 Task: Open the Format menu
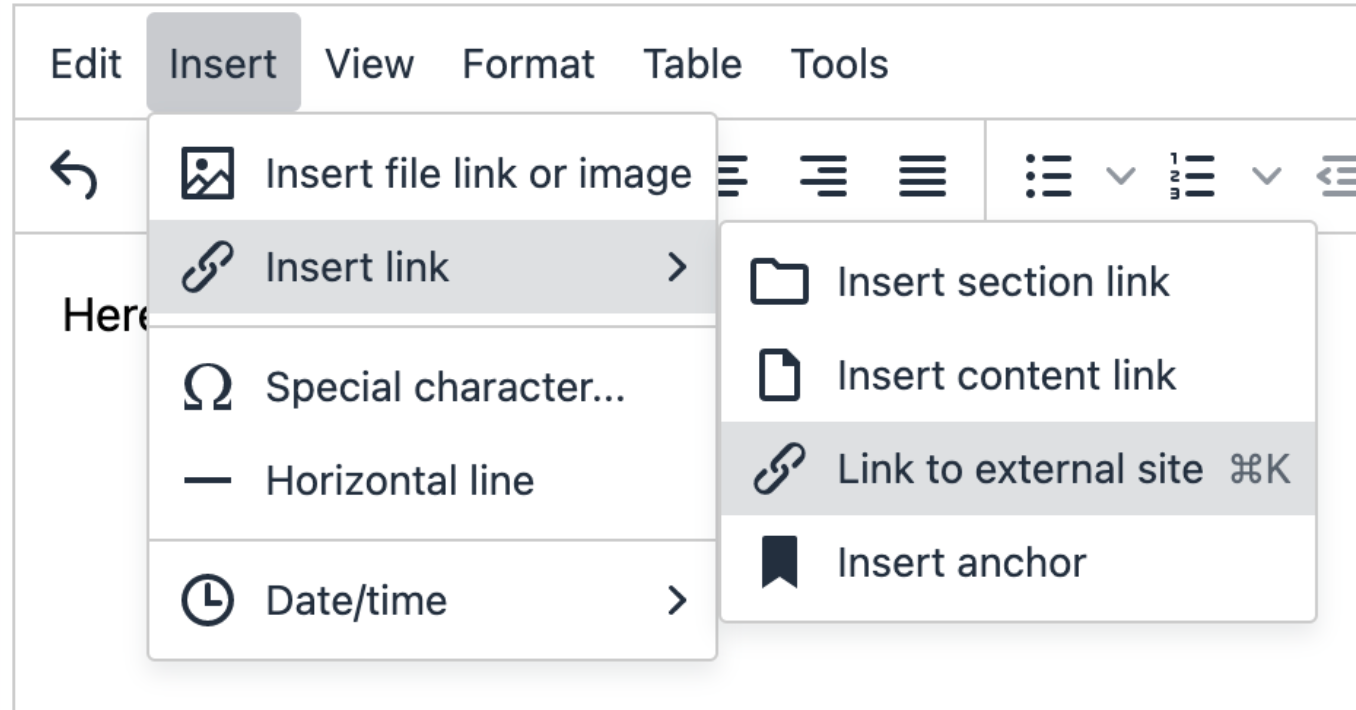click(528, 64)
